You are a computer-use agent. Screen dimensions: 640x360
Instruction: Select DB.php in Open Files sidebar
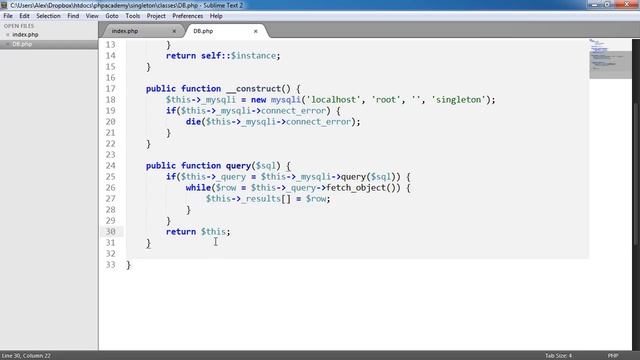click(22, 44)
